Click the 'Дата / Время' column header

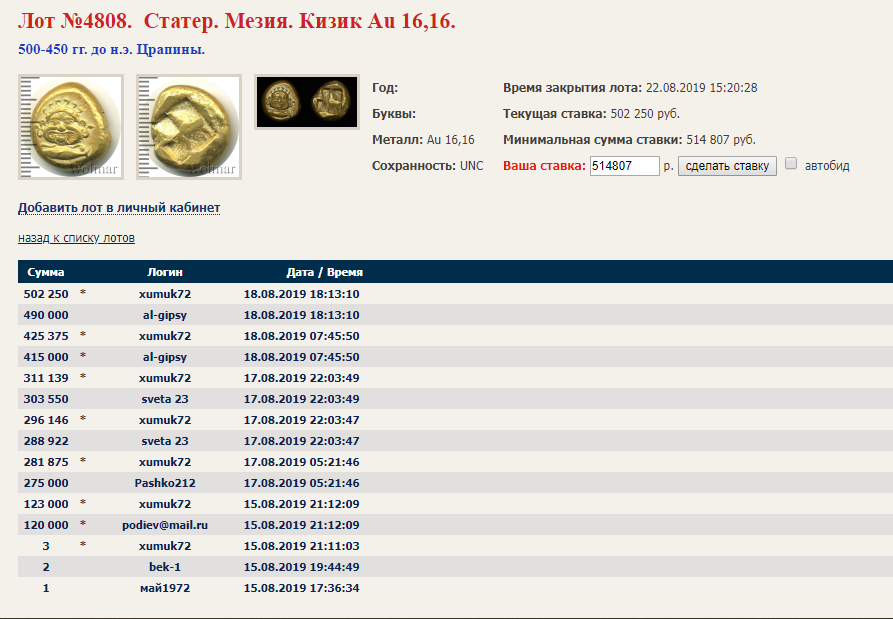point(325,272)
